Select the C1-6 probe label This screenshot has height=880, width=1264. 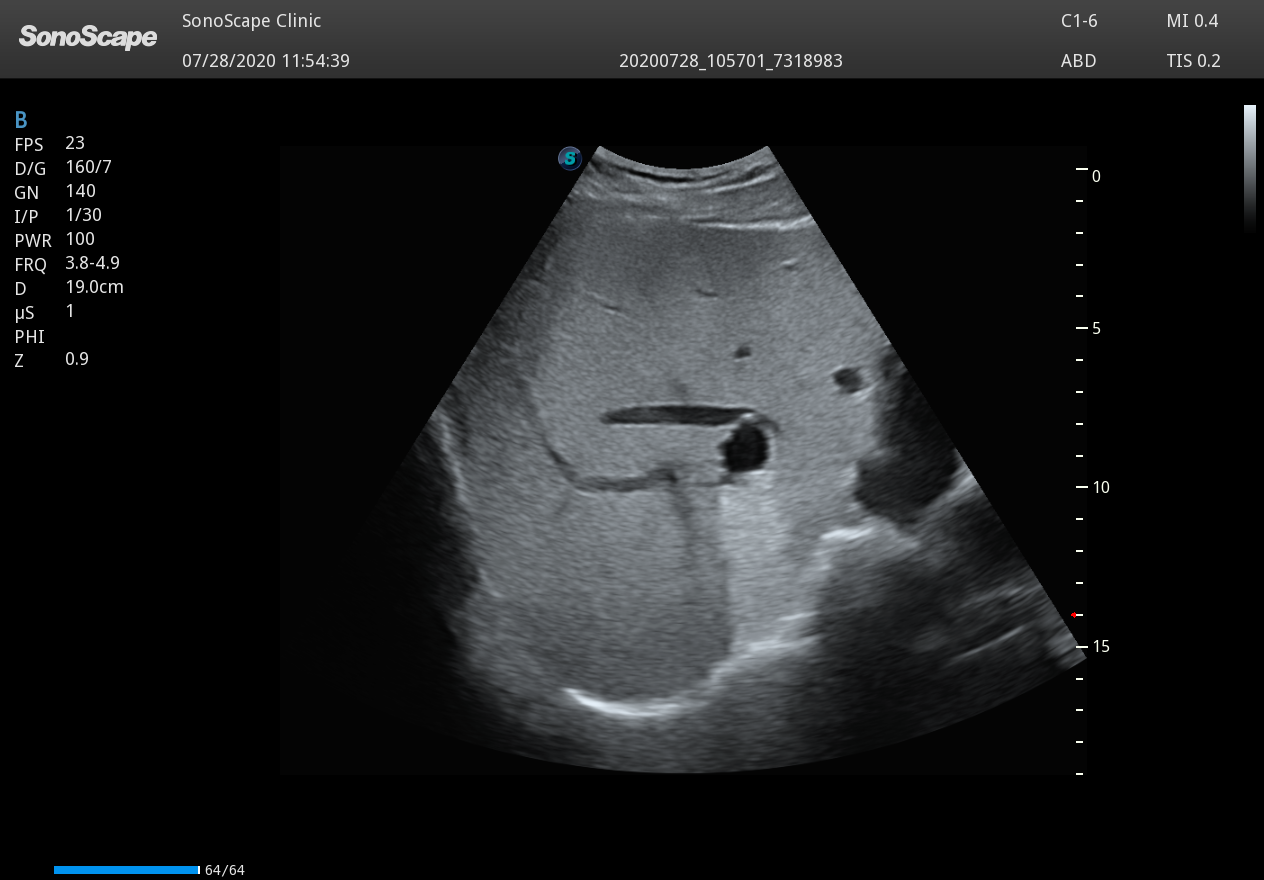(1079, 21)
